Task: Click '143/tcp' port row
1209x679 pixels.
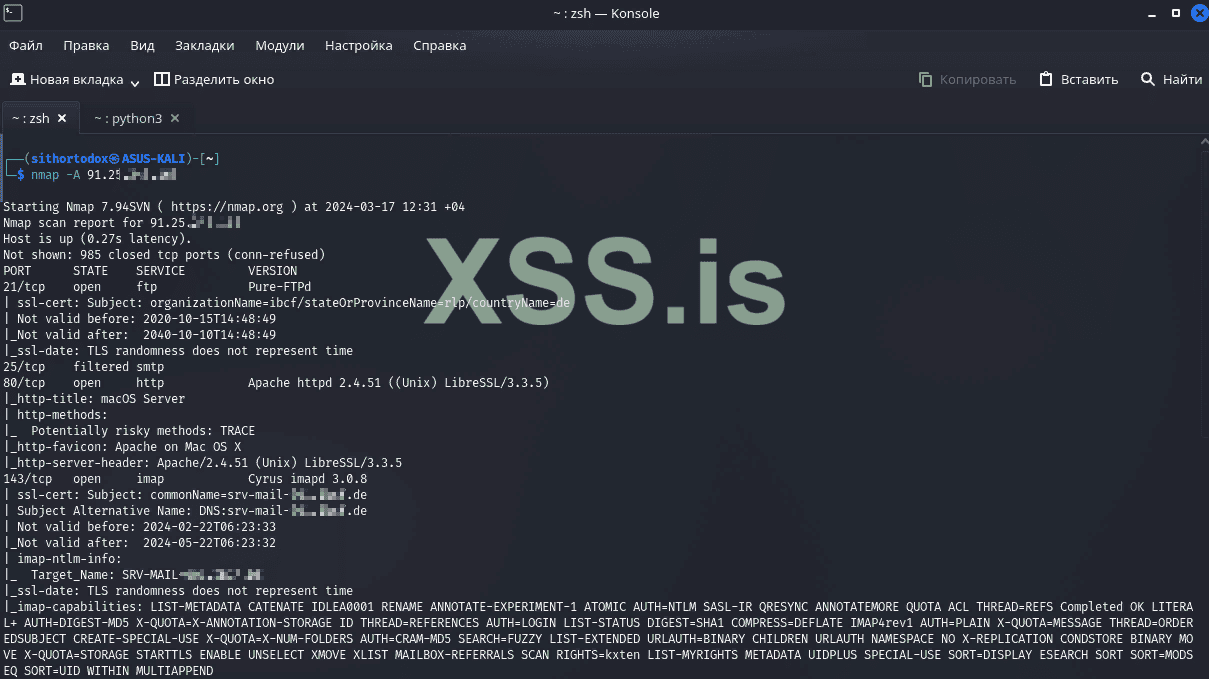Action: [185, 479]
